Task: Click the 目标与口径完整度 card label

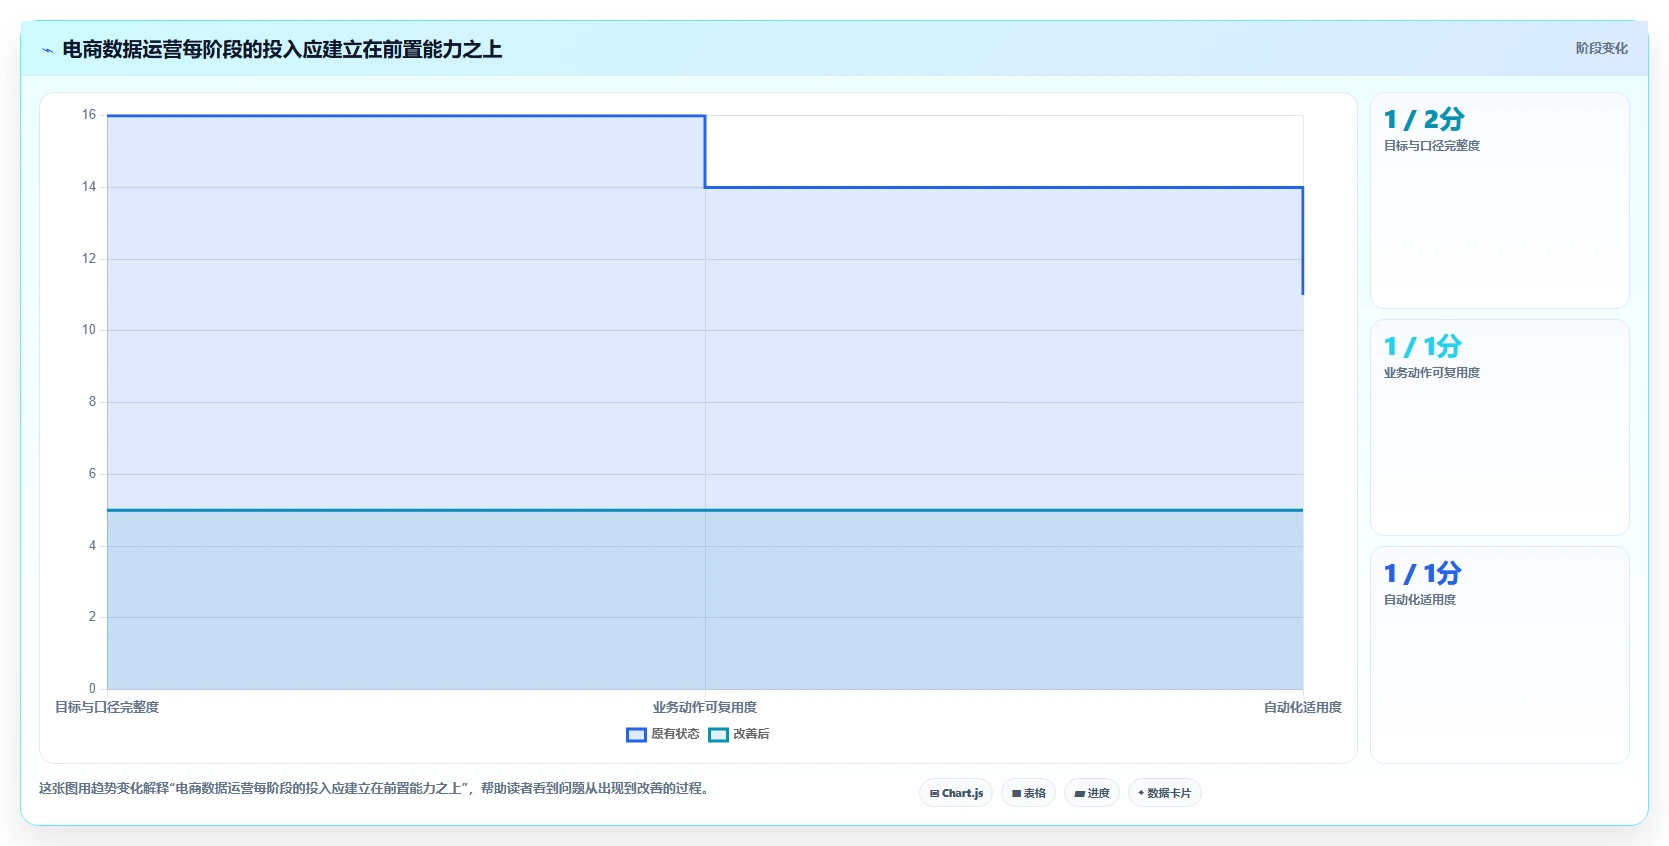Action: point(1432,146)
